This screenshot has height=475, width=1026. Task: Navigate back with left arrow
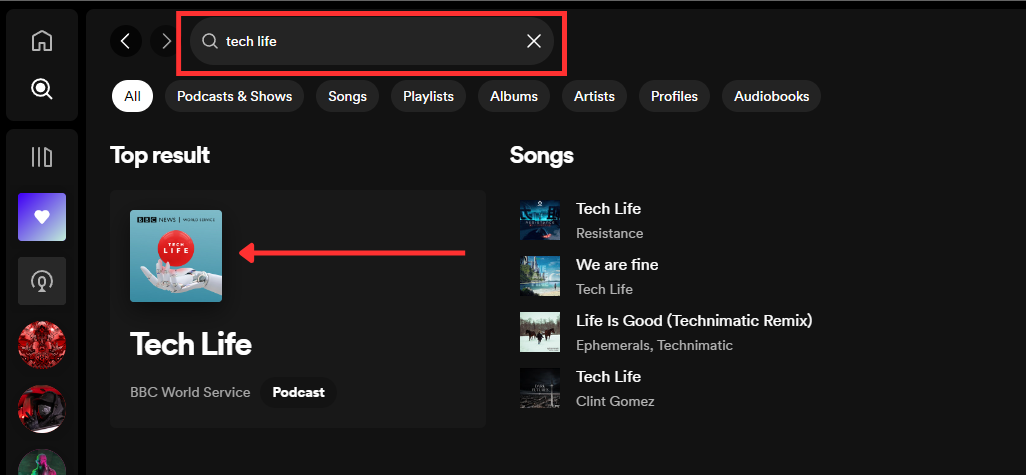coord(125,41)
